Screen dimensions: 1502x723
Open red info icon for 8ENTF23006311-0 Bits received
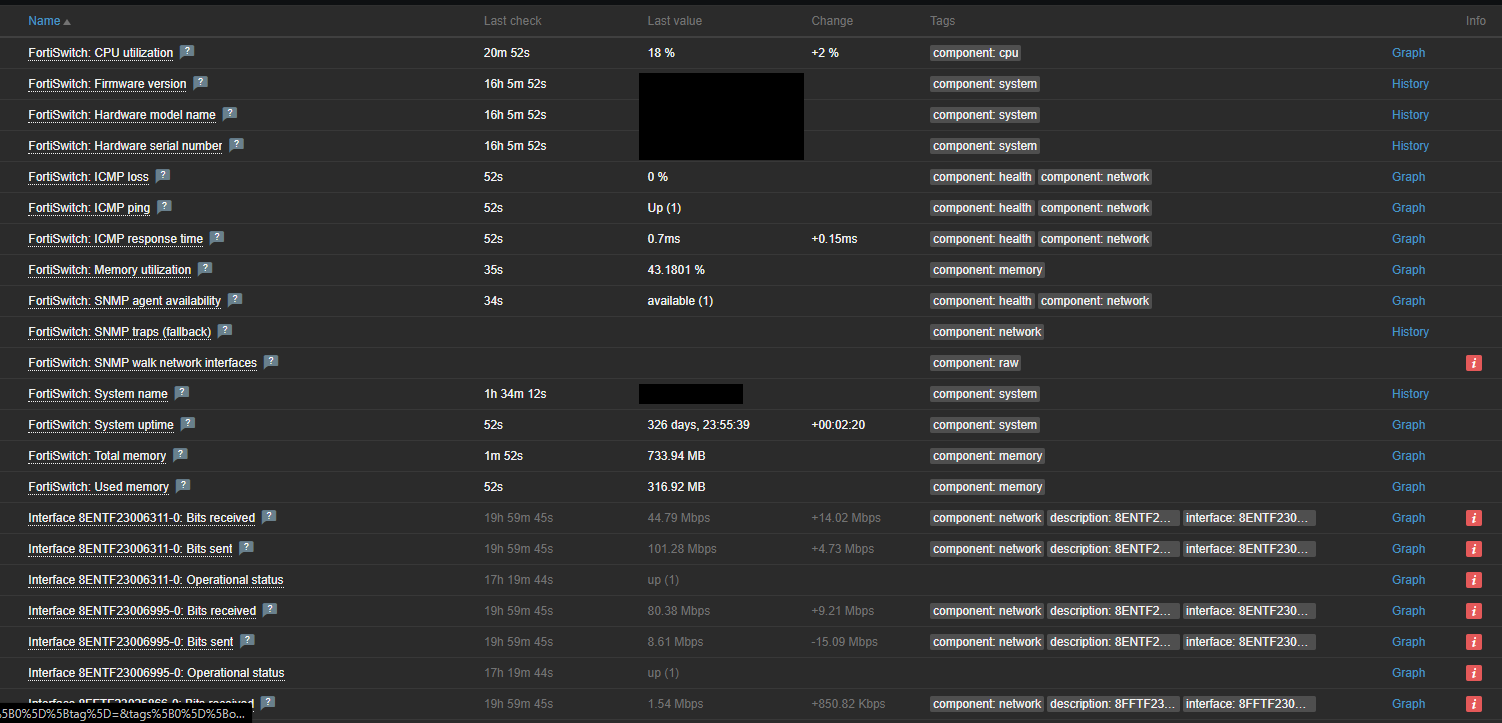[x=1473, y=518]
